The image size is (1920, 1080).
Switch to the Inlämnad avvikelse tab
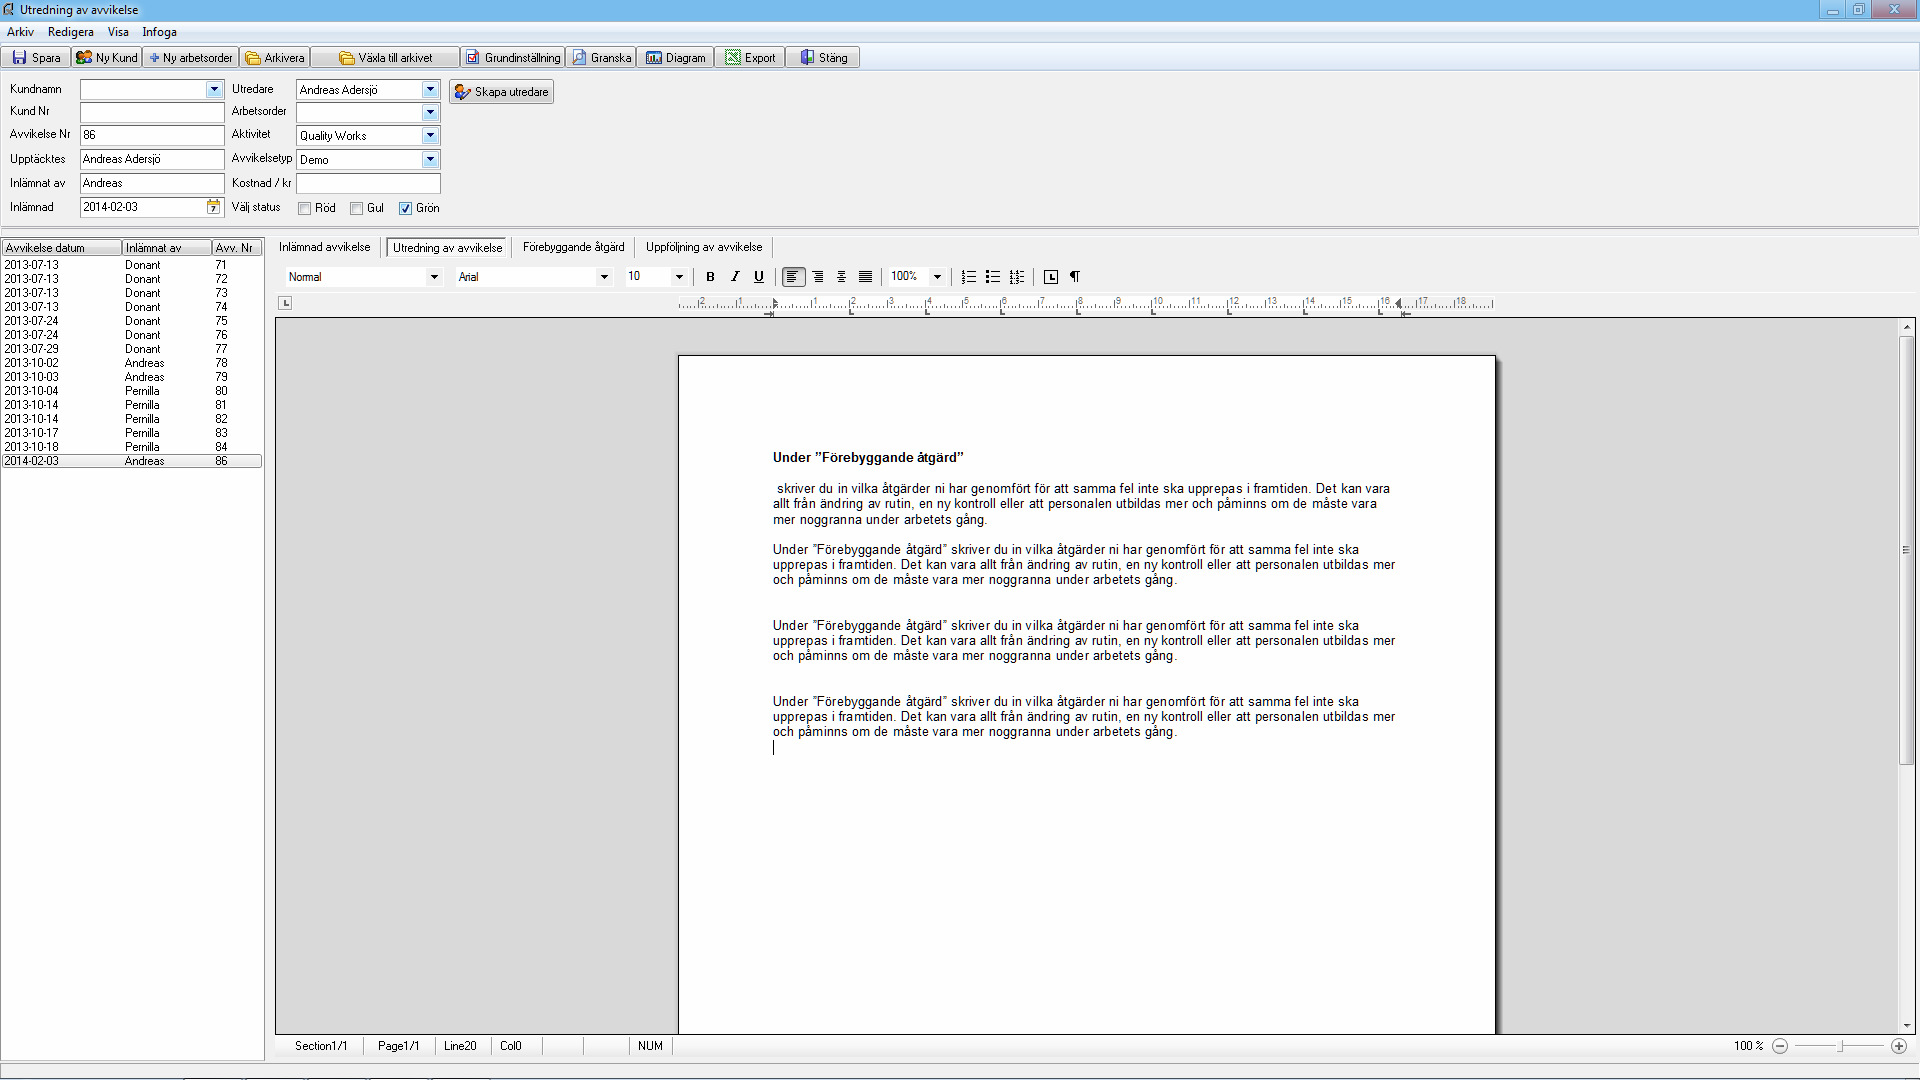pos(324,248)
